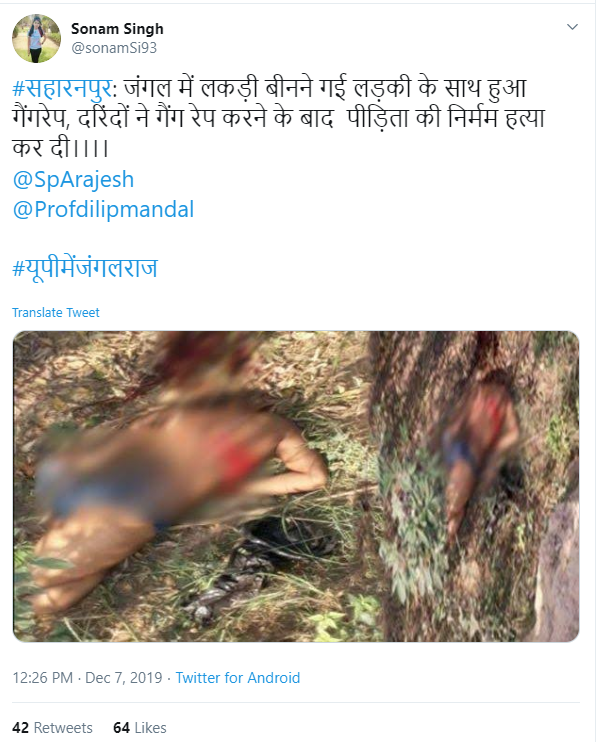Select the Translate Tweet link
596x742 pixels.
point(56,313)
